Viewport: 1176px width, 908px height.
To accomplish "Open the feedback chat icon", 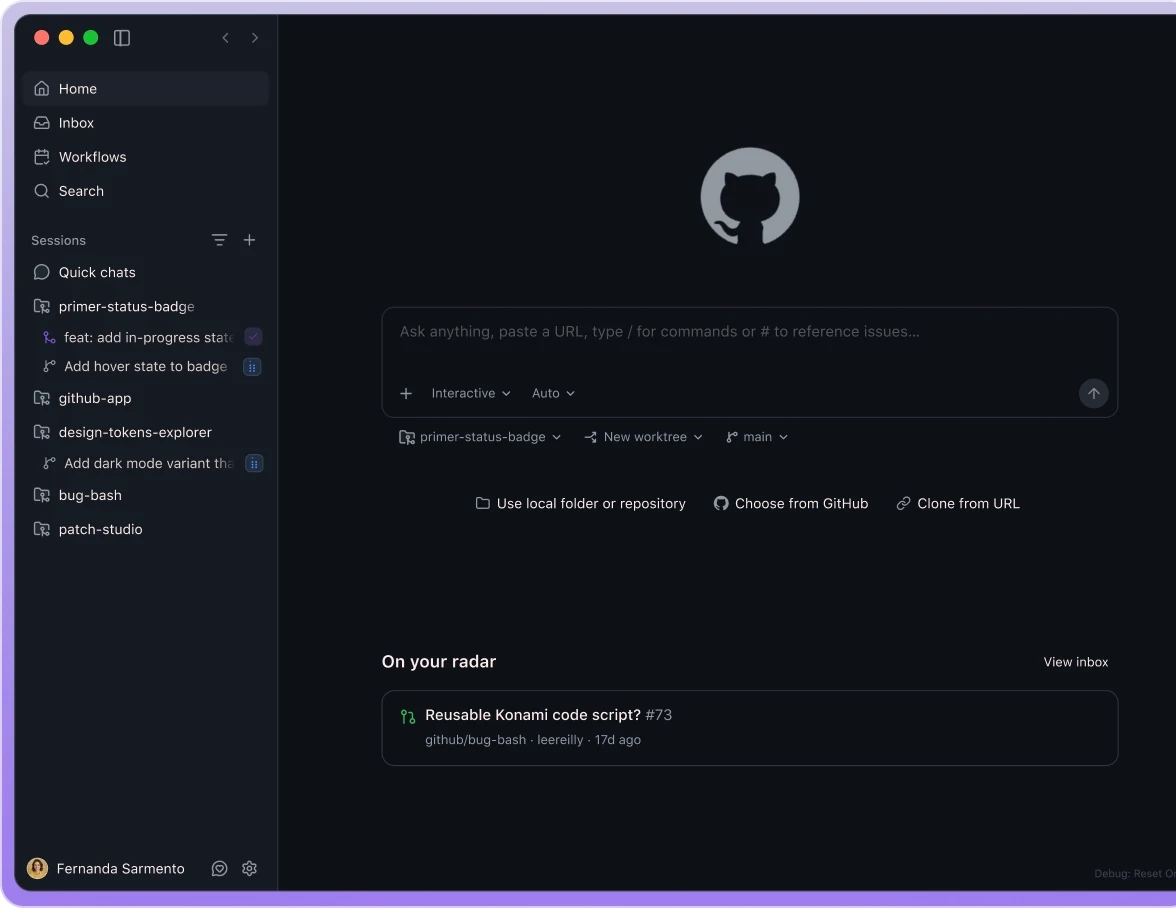I will coord(219,868).
